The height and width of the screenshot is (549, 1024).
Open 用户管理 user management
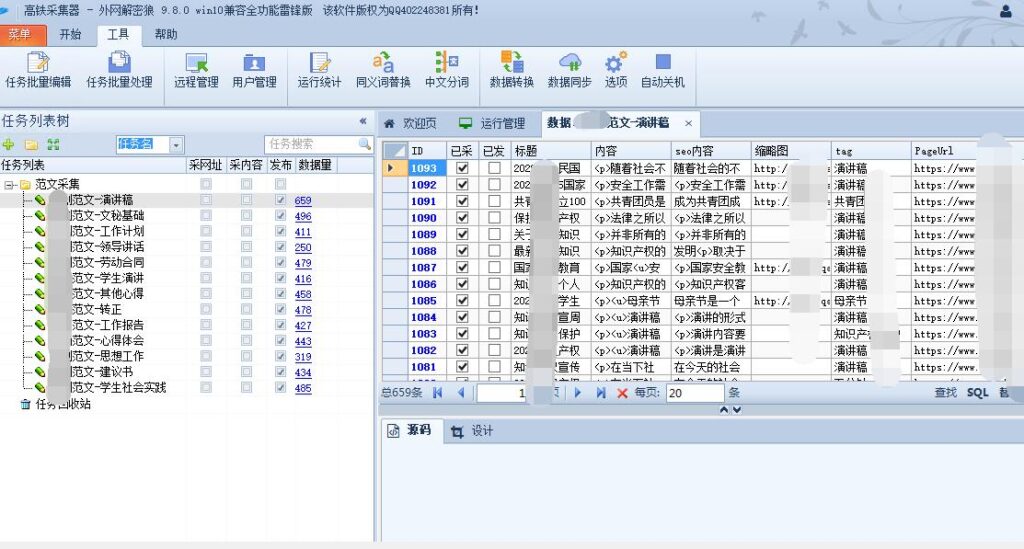(254, 70)
